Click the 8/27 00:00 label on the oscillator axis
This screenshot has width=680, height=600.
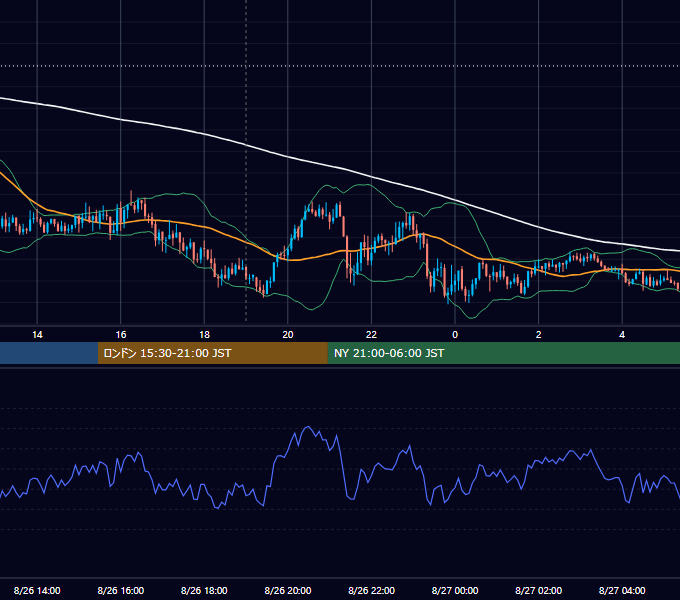455,590
